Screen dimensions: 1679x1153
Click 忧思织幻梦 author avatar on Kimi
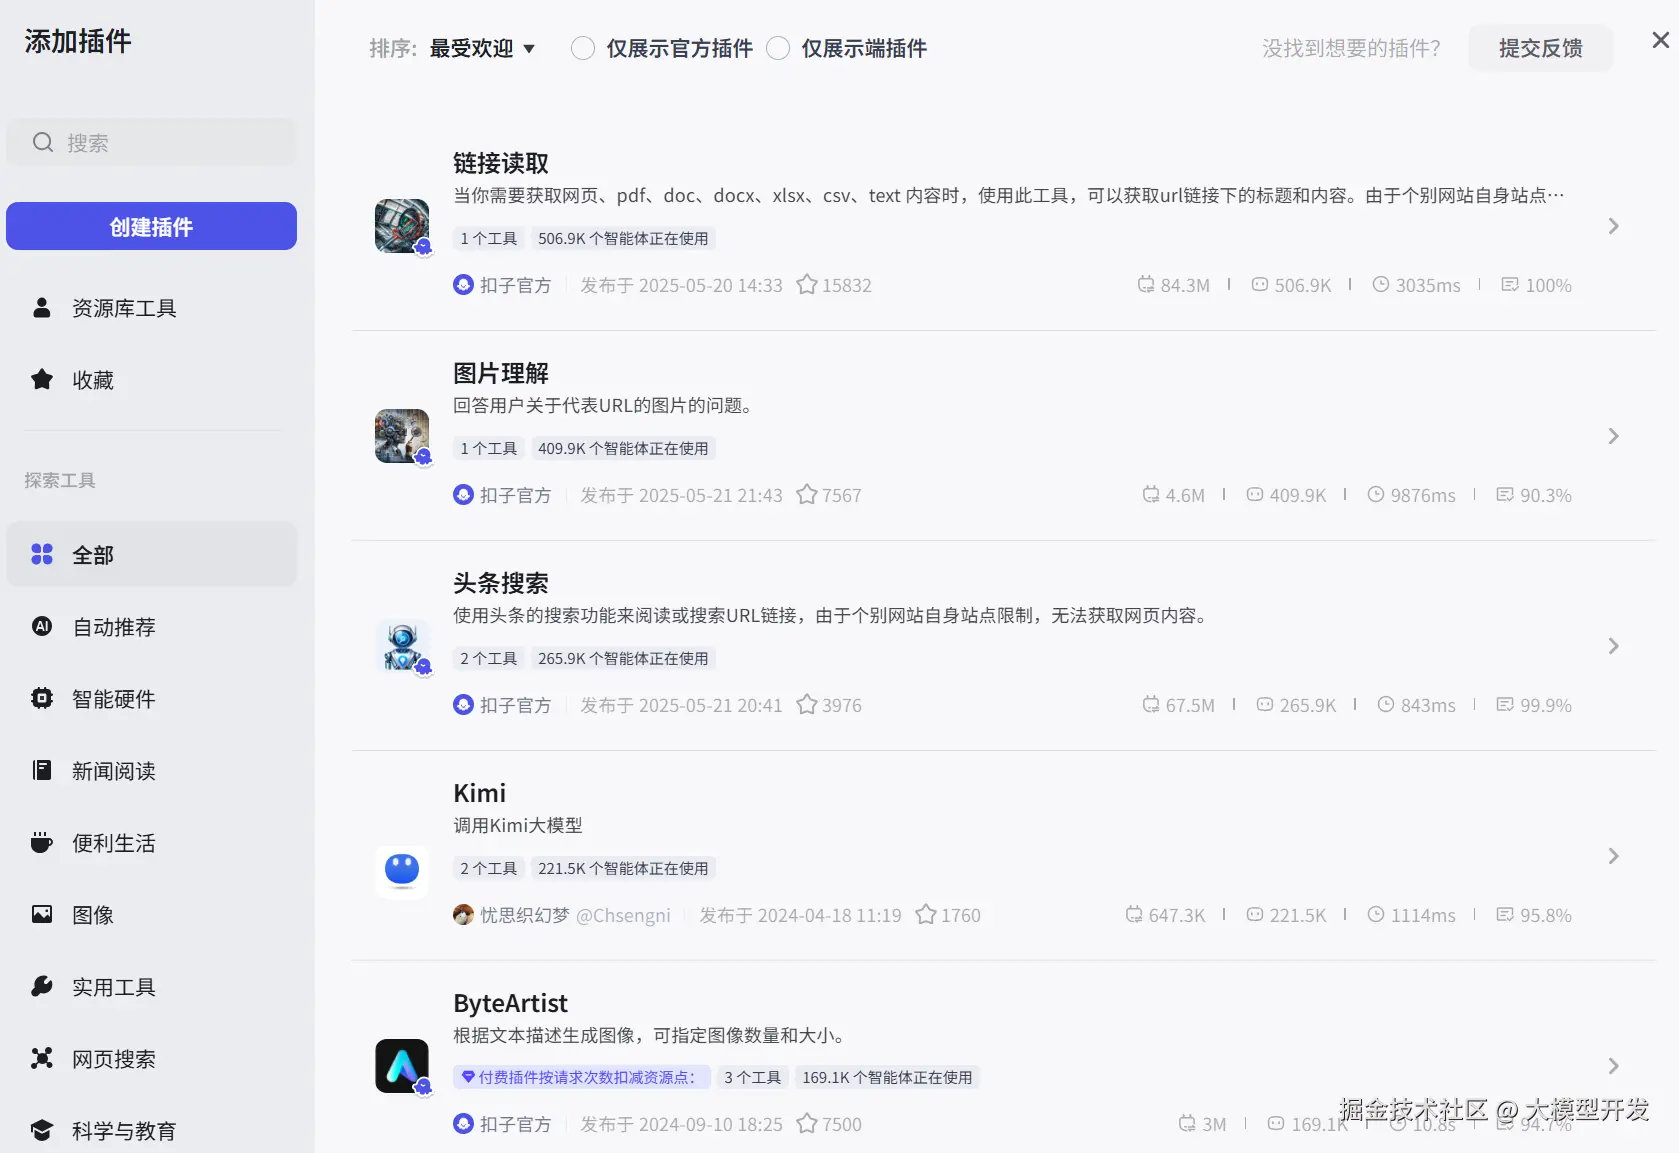(463, 915)
